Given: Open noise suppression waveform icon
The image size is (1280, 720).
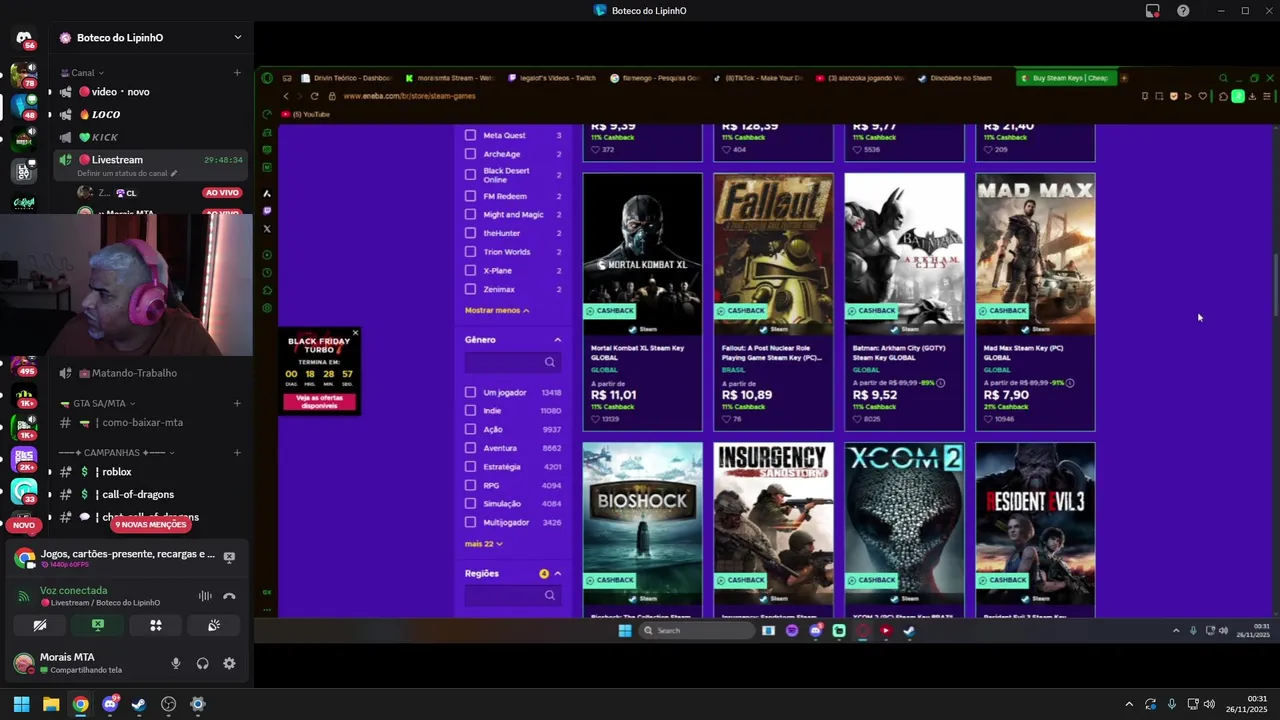Looking at the screenshot, I should pyautogui.click(x=205, y=596).
